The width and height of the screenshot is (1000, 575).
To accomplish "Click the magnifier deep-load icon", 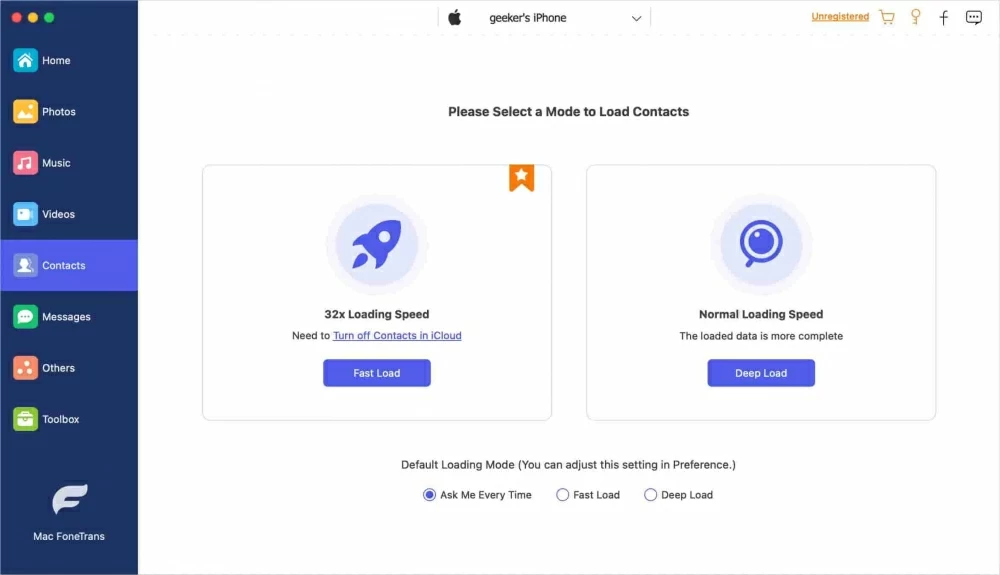I will point(761,244).
